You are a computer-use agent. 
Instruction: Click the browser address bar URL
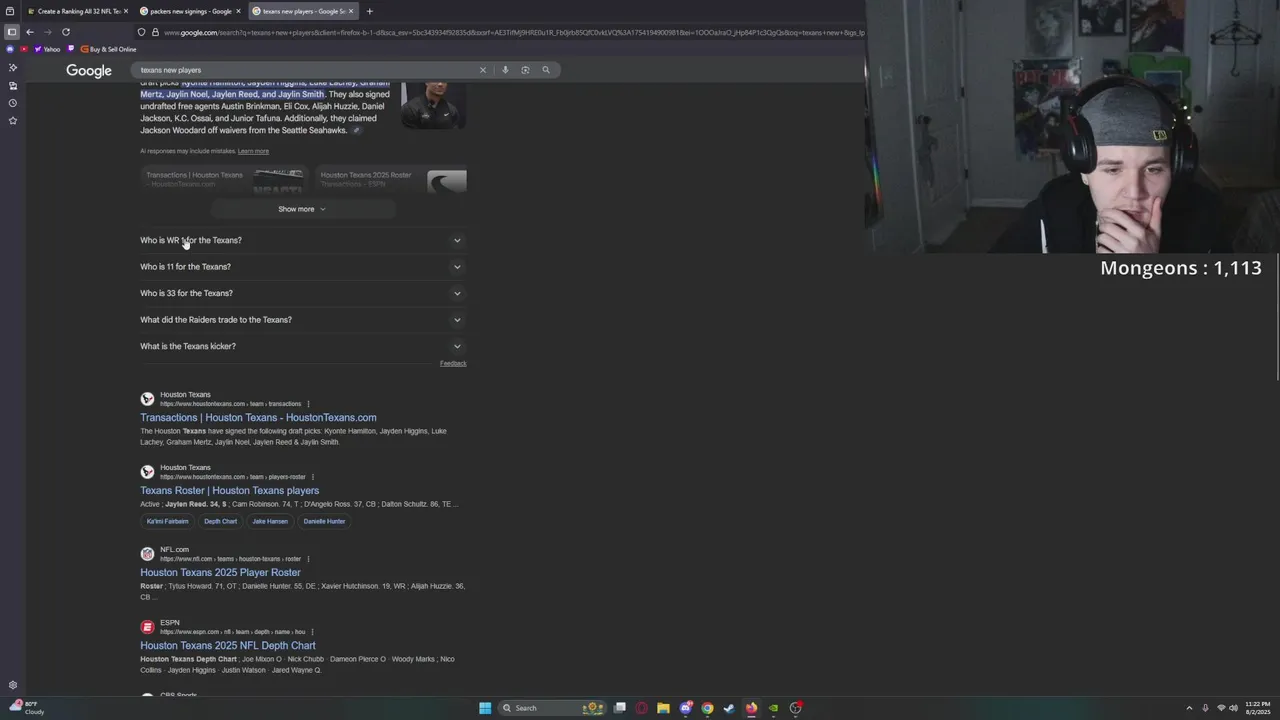pos(514,32)
